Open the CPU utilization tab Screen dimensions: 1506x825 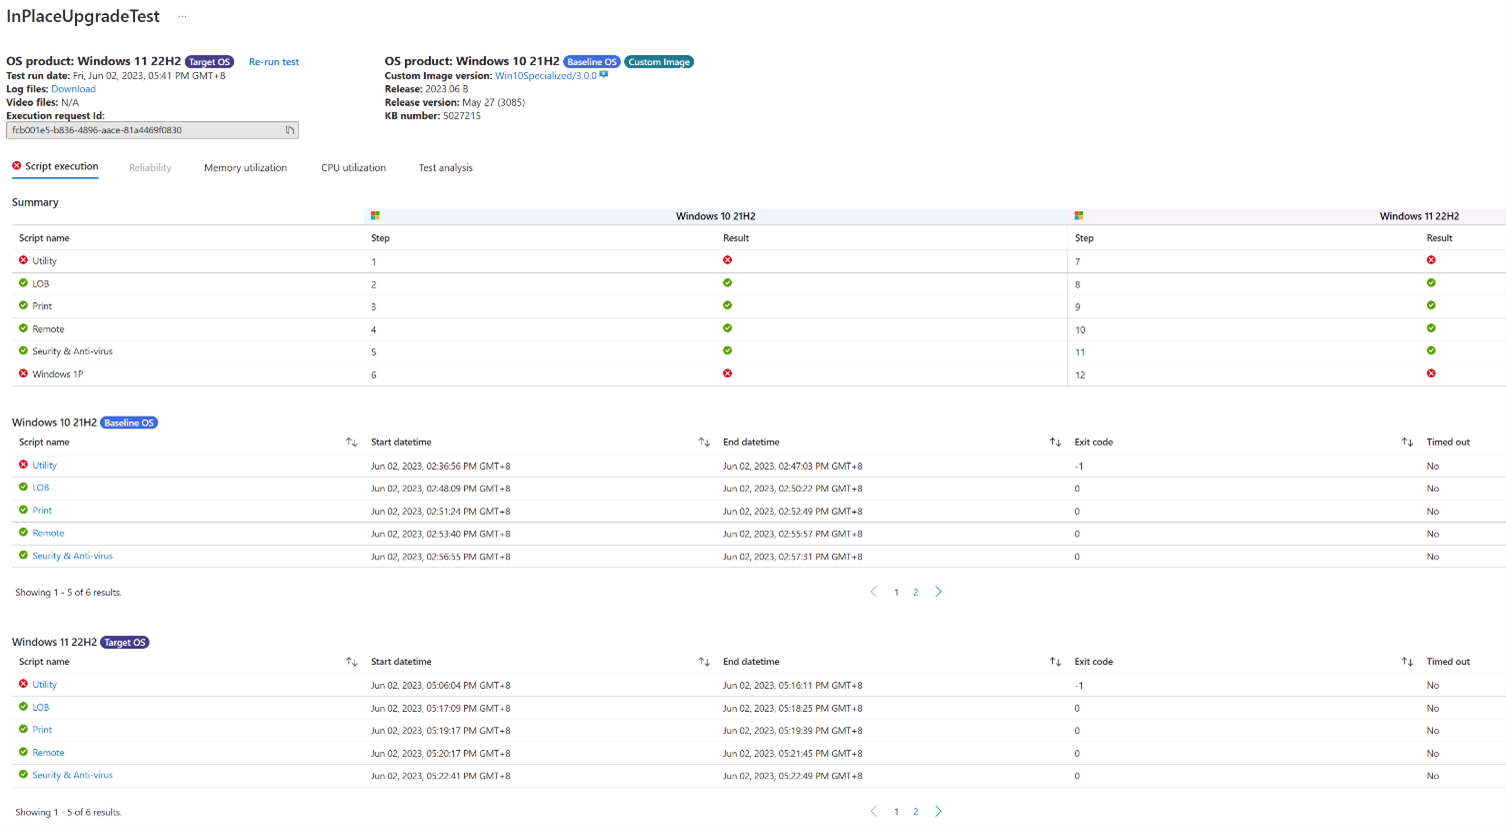[353, 168]
